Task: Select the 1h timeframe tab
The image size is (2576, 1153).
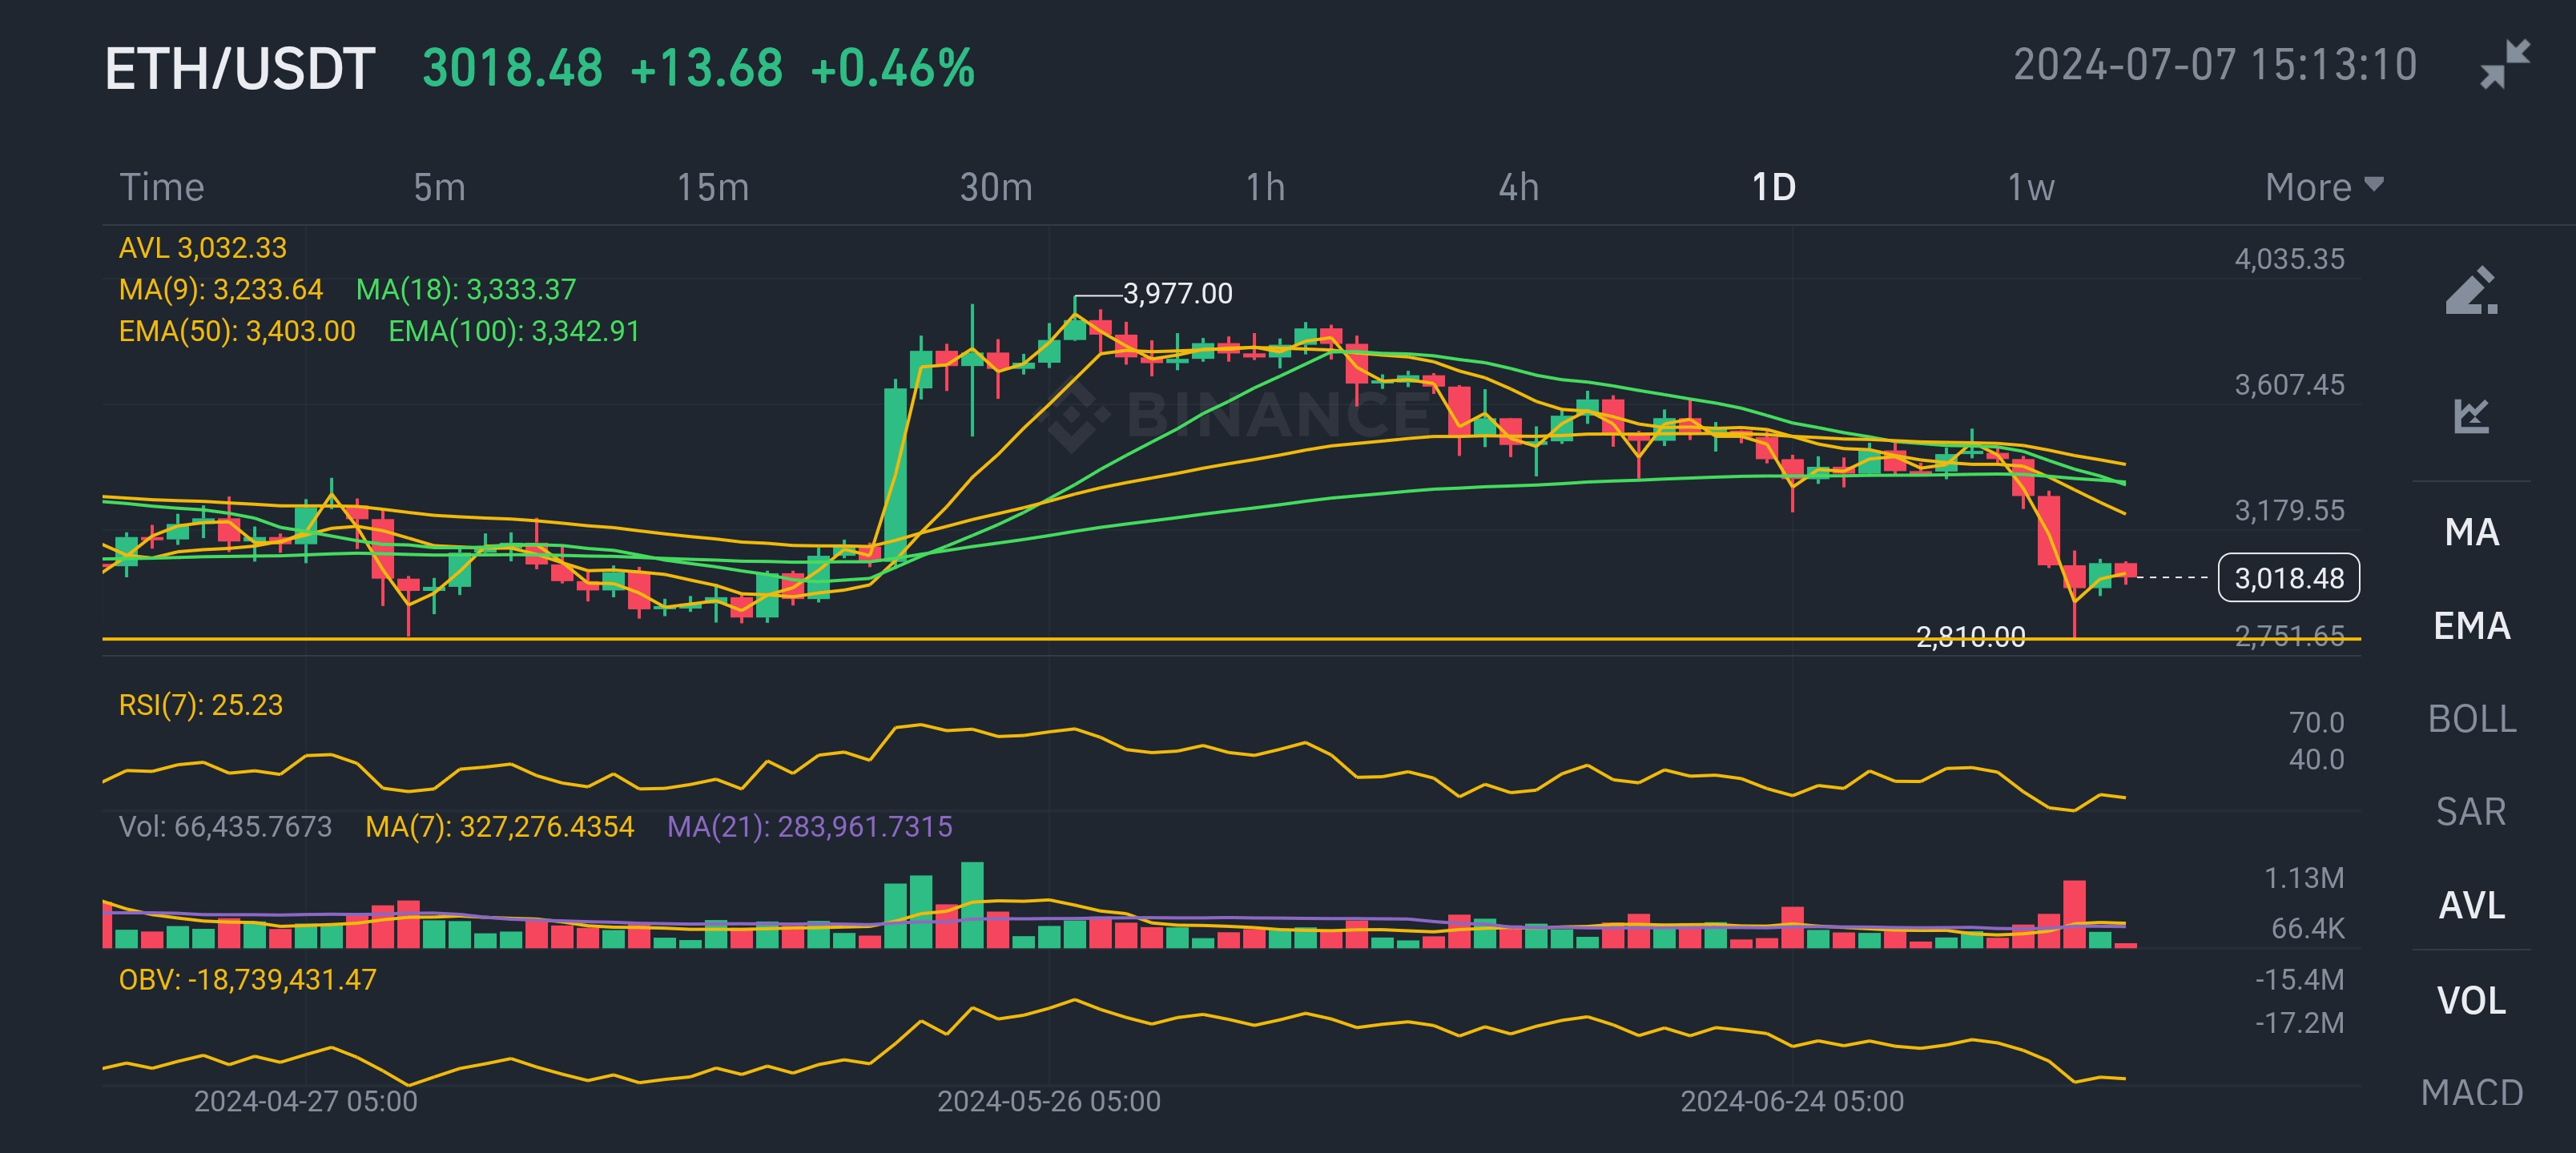Action: 1264,187
